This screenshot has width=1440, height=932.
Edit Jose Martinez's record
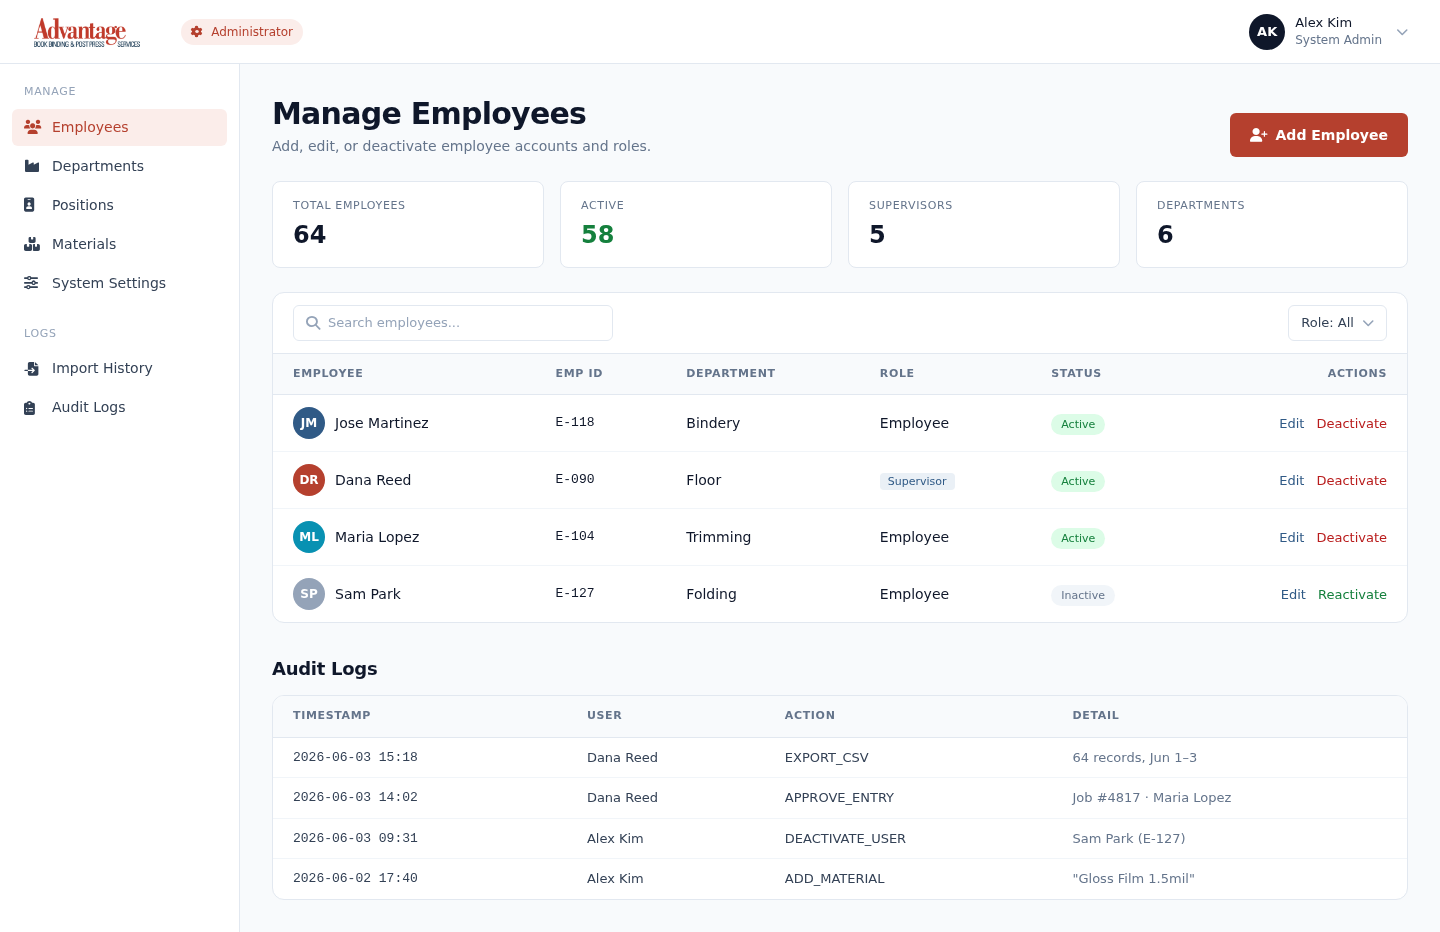pos(1291,424)
